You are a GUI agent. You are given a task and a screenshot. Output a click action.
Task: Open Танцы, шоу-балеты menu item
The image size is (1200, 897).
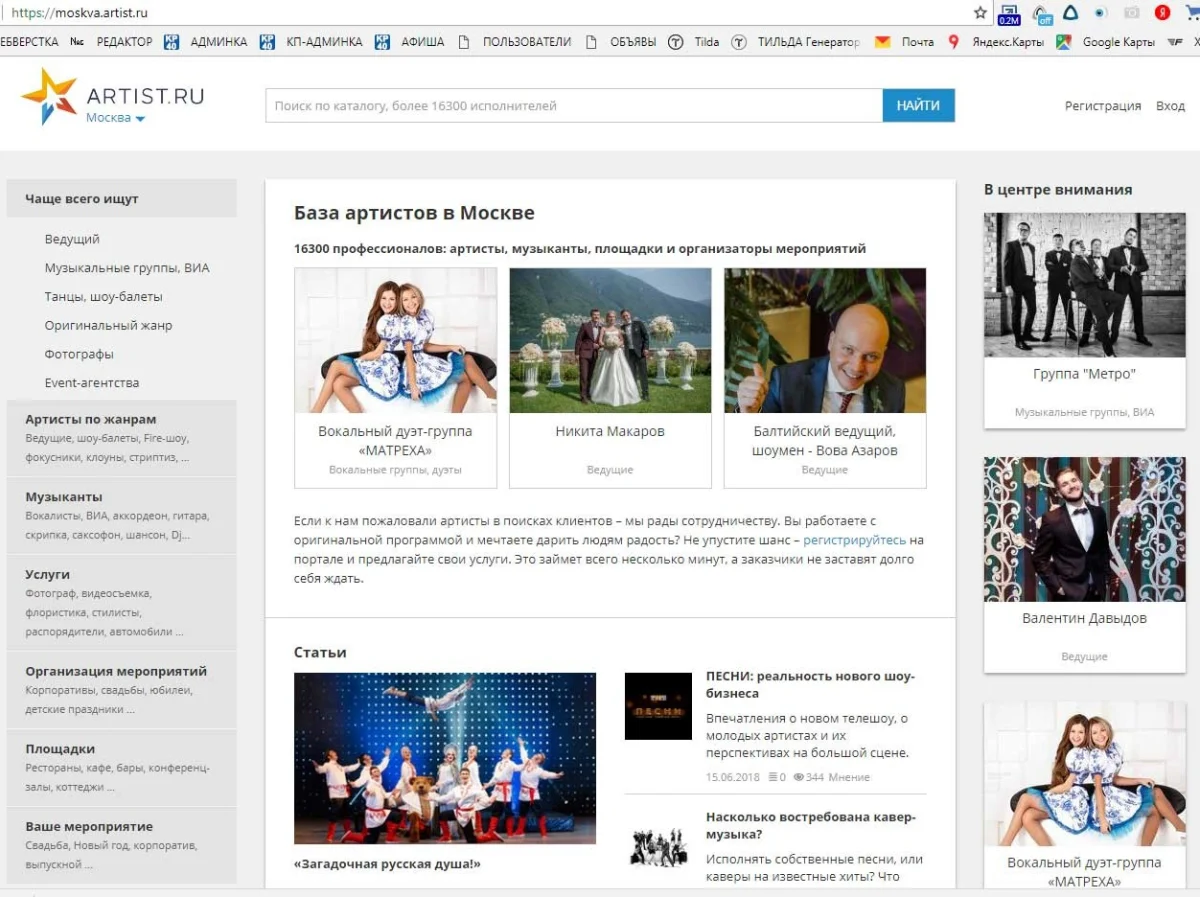point(103,297)
